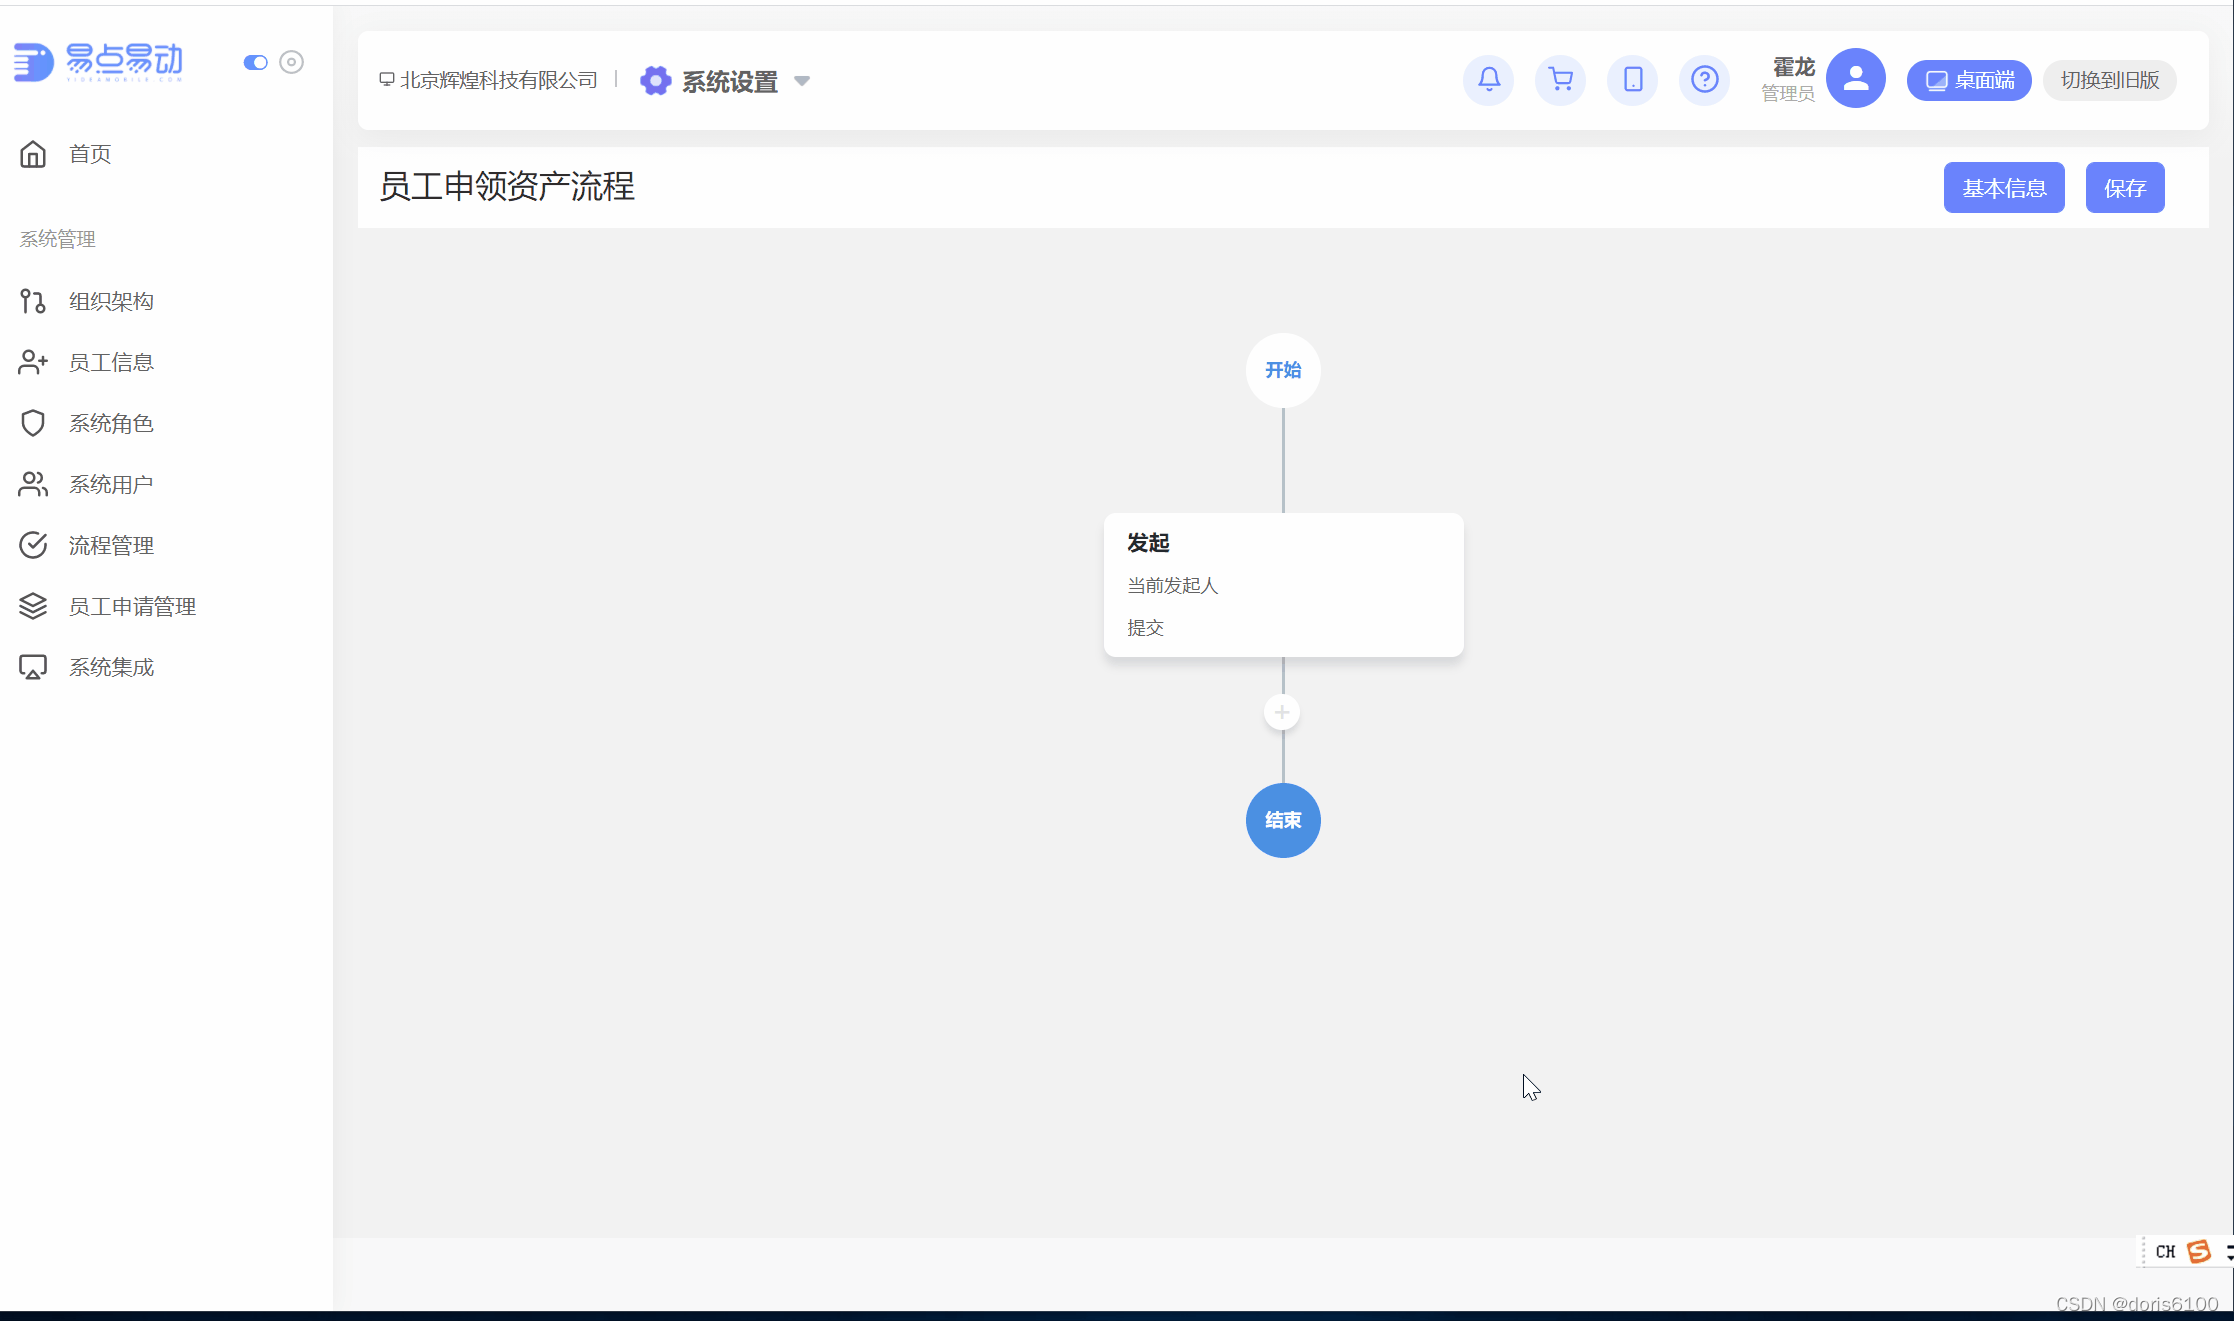Image resolution: width=2234 pixels, height=1321 pixels.
Task: Click the layers icon for 员工申请管理
Action: tap(33, 606)
